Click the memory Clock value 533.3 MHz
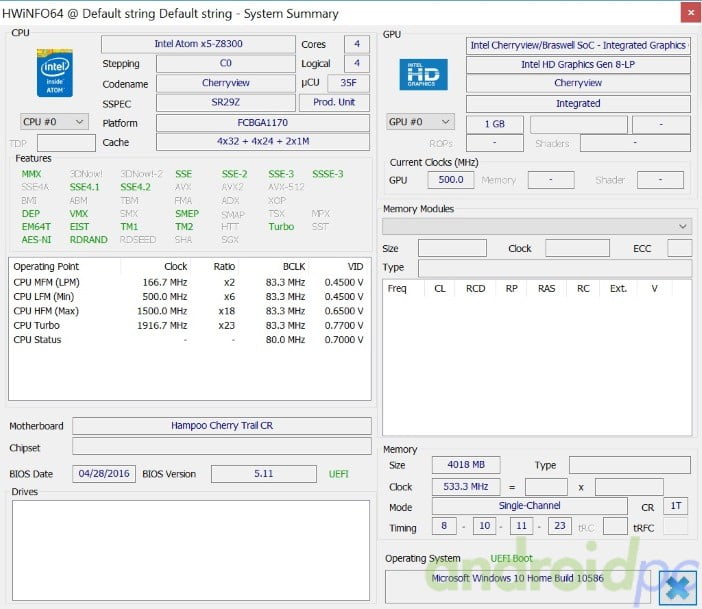 point(466,487)
